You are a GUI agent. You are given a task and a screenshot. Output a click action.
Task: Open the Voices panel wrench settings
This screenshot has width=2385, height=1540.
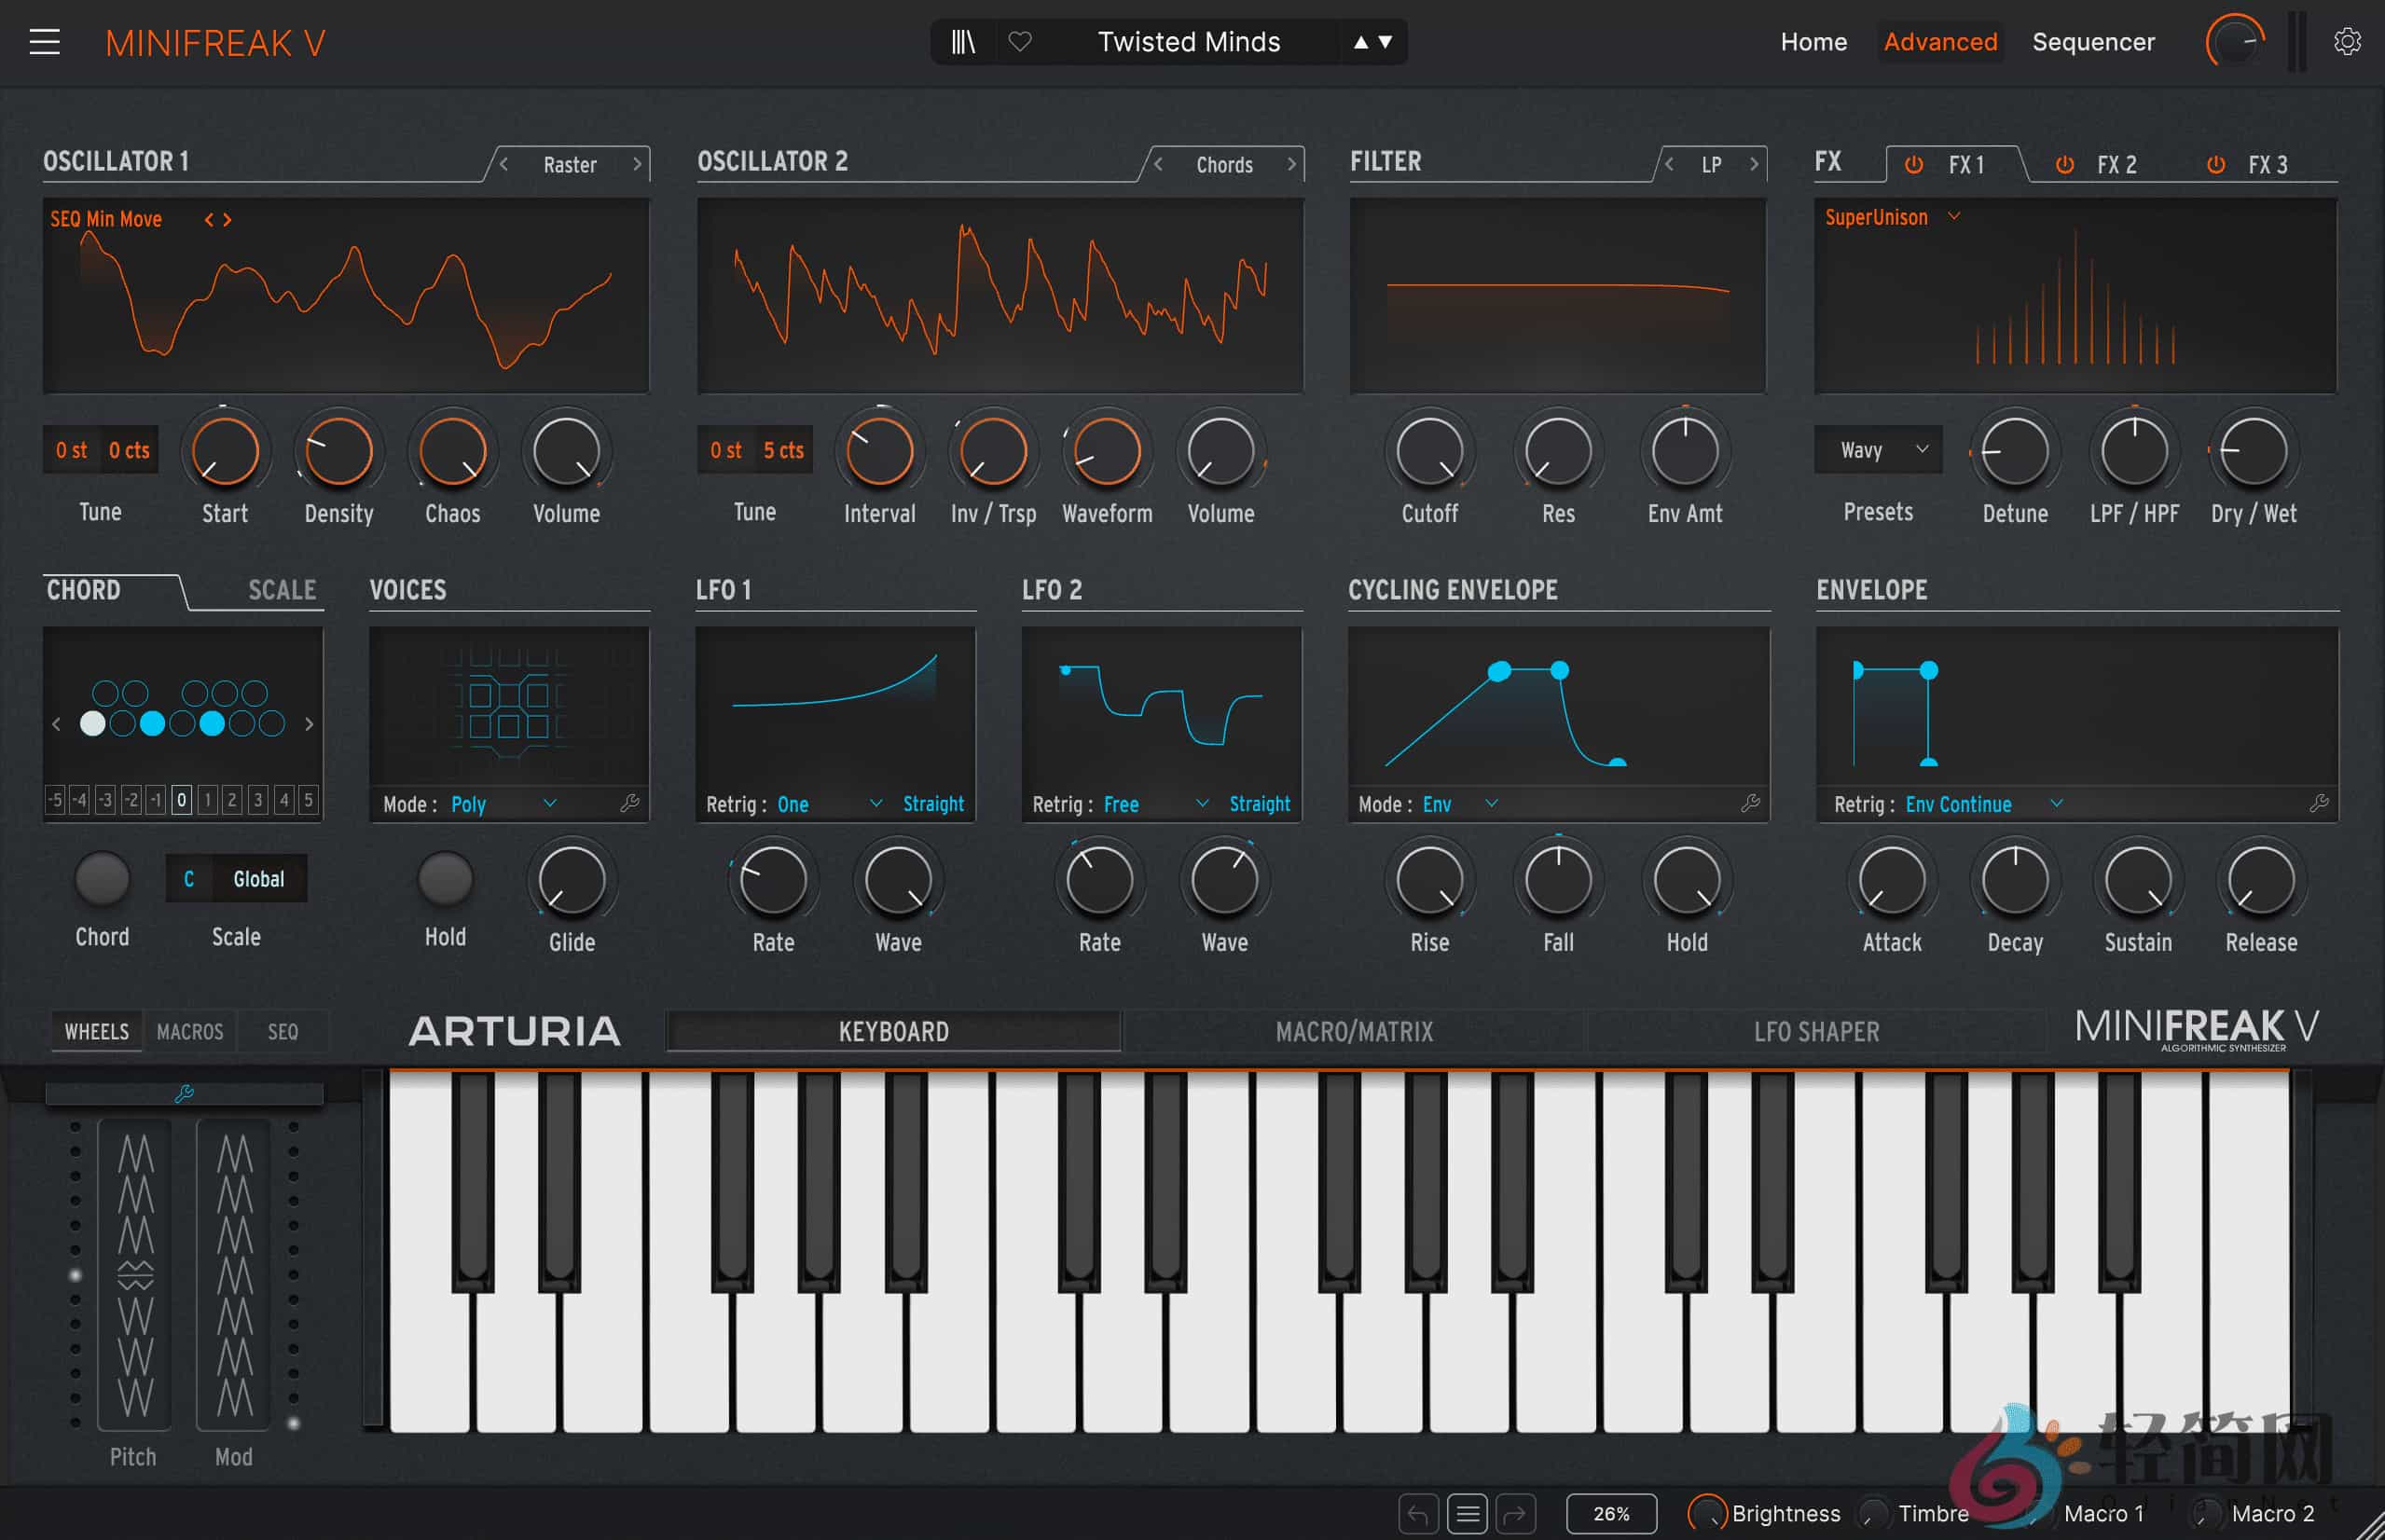[631, 803]
